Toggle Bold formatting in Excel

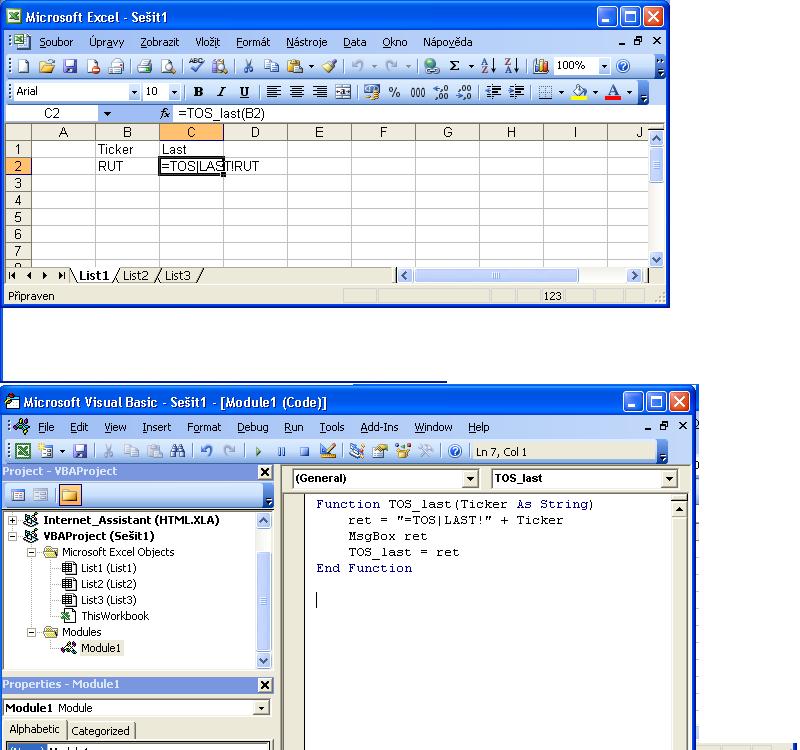coord(198,92)
